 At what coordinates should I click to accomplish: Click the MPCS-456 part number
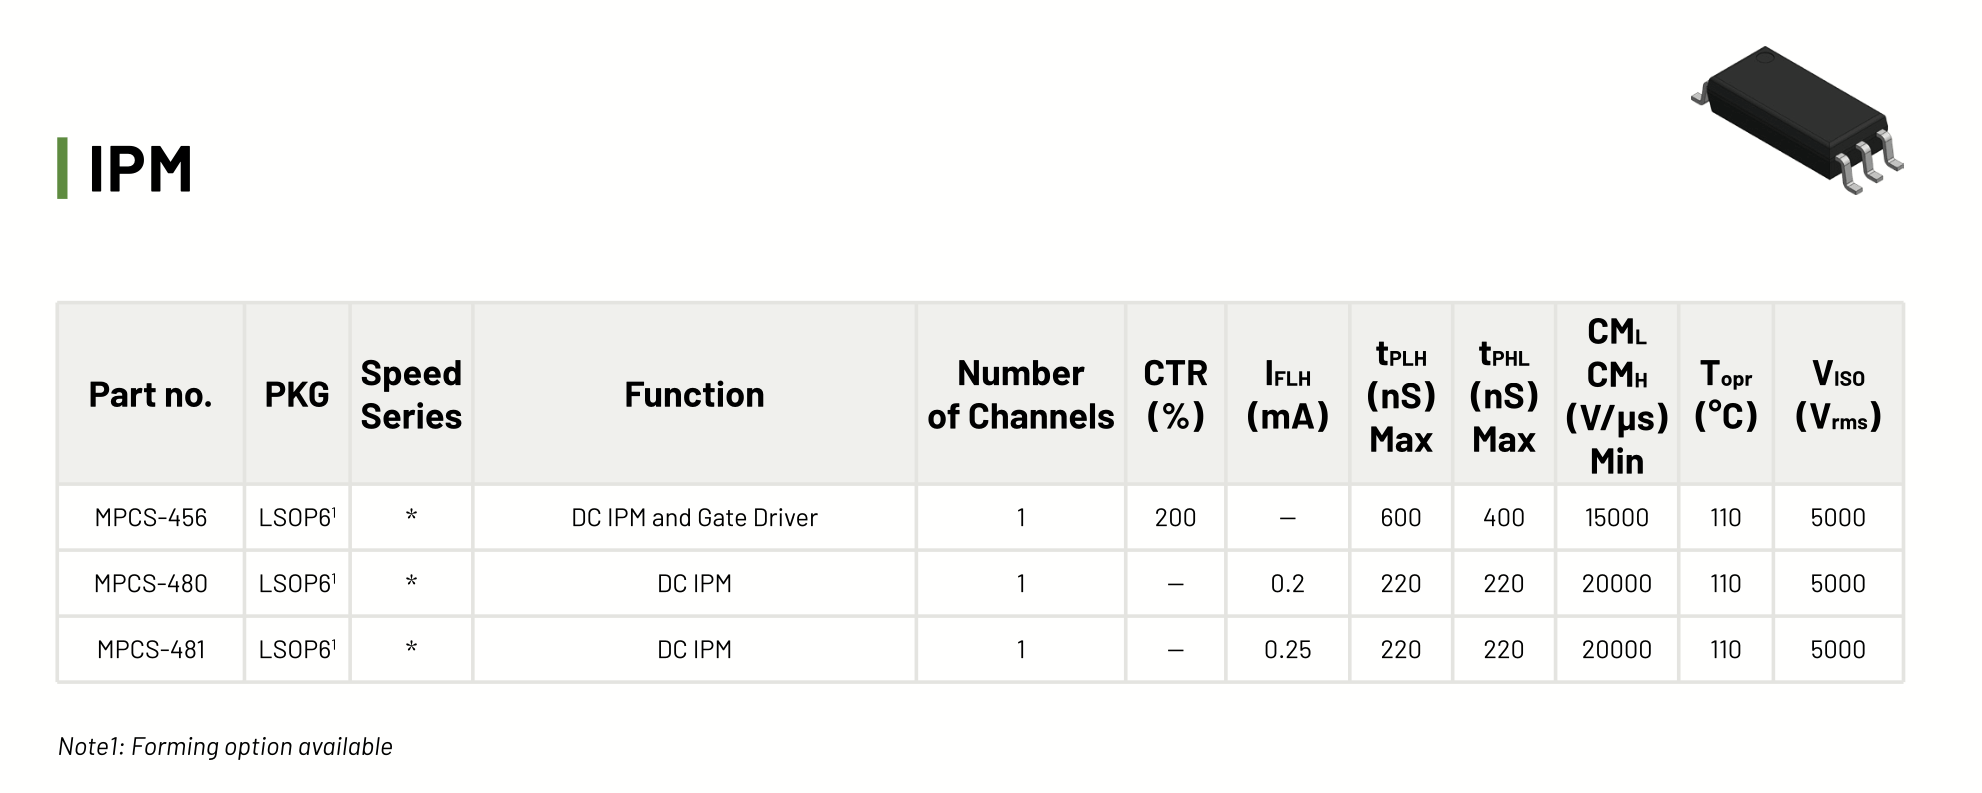(x=151, y=518)
